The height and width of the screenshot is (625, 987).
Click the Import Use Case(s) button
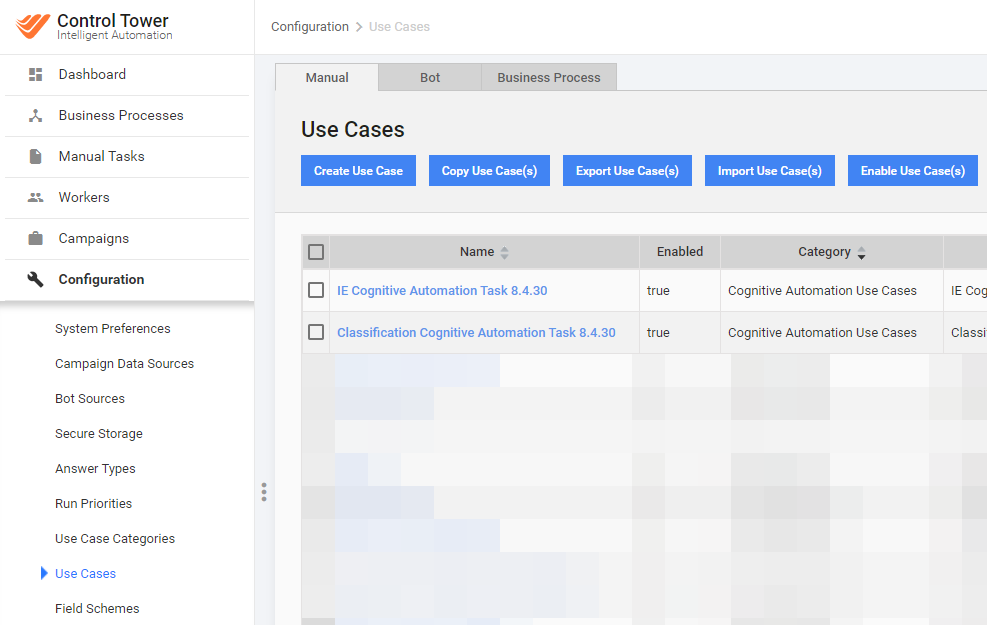pos(769,171)
